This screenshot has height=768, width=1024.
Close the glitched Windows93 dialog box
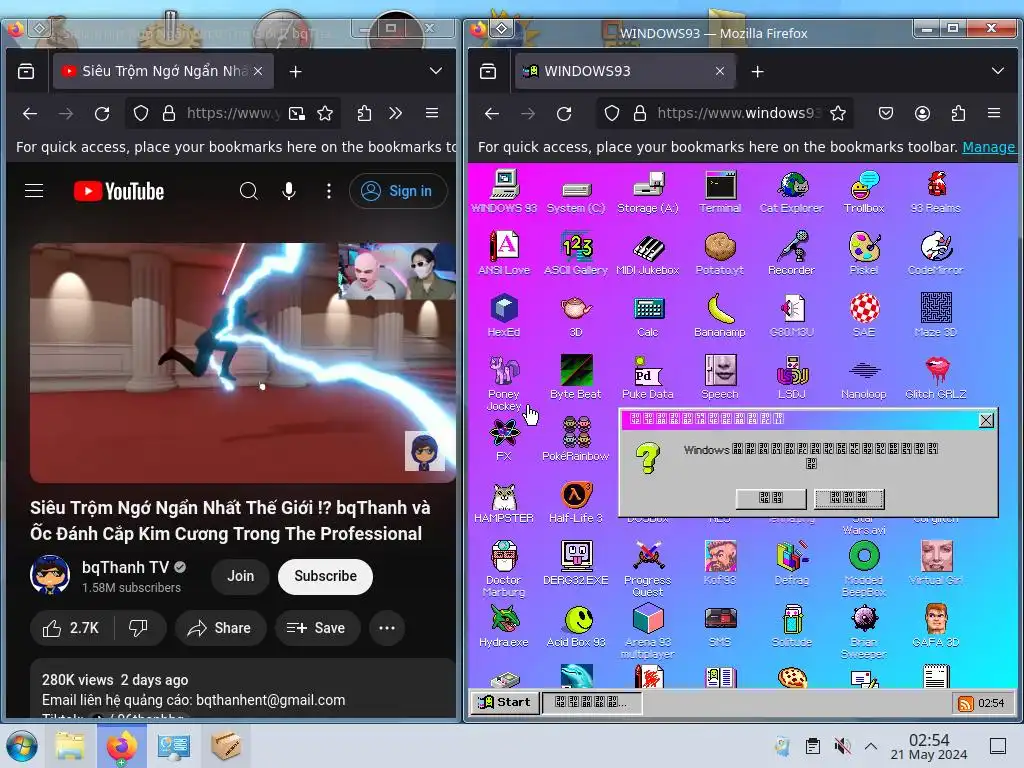tap(986, 420)
